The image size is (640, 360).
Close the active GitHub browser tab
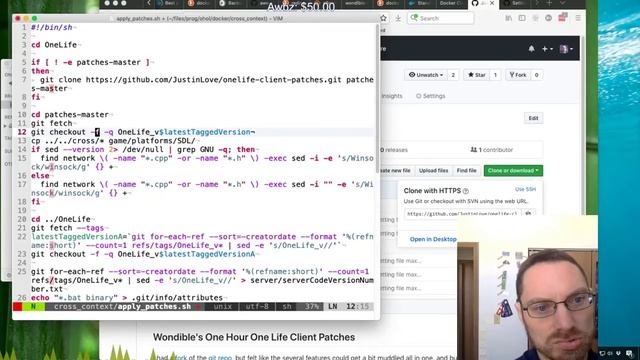(x=492, y=3)
